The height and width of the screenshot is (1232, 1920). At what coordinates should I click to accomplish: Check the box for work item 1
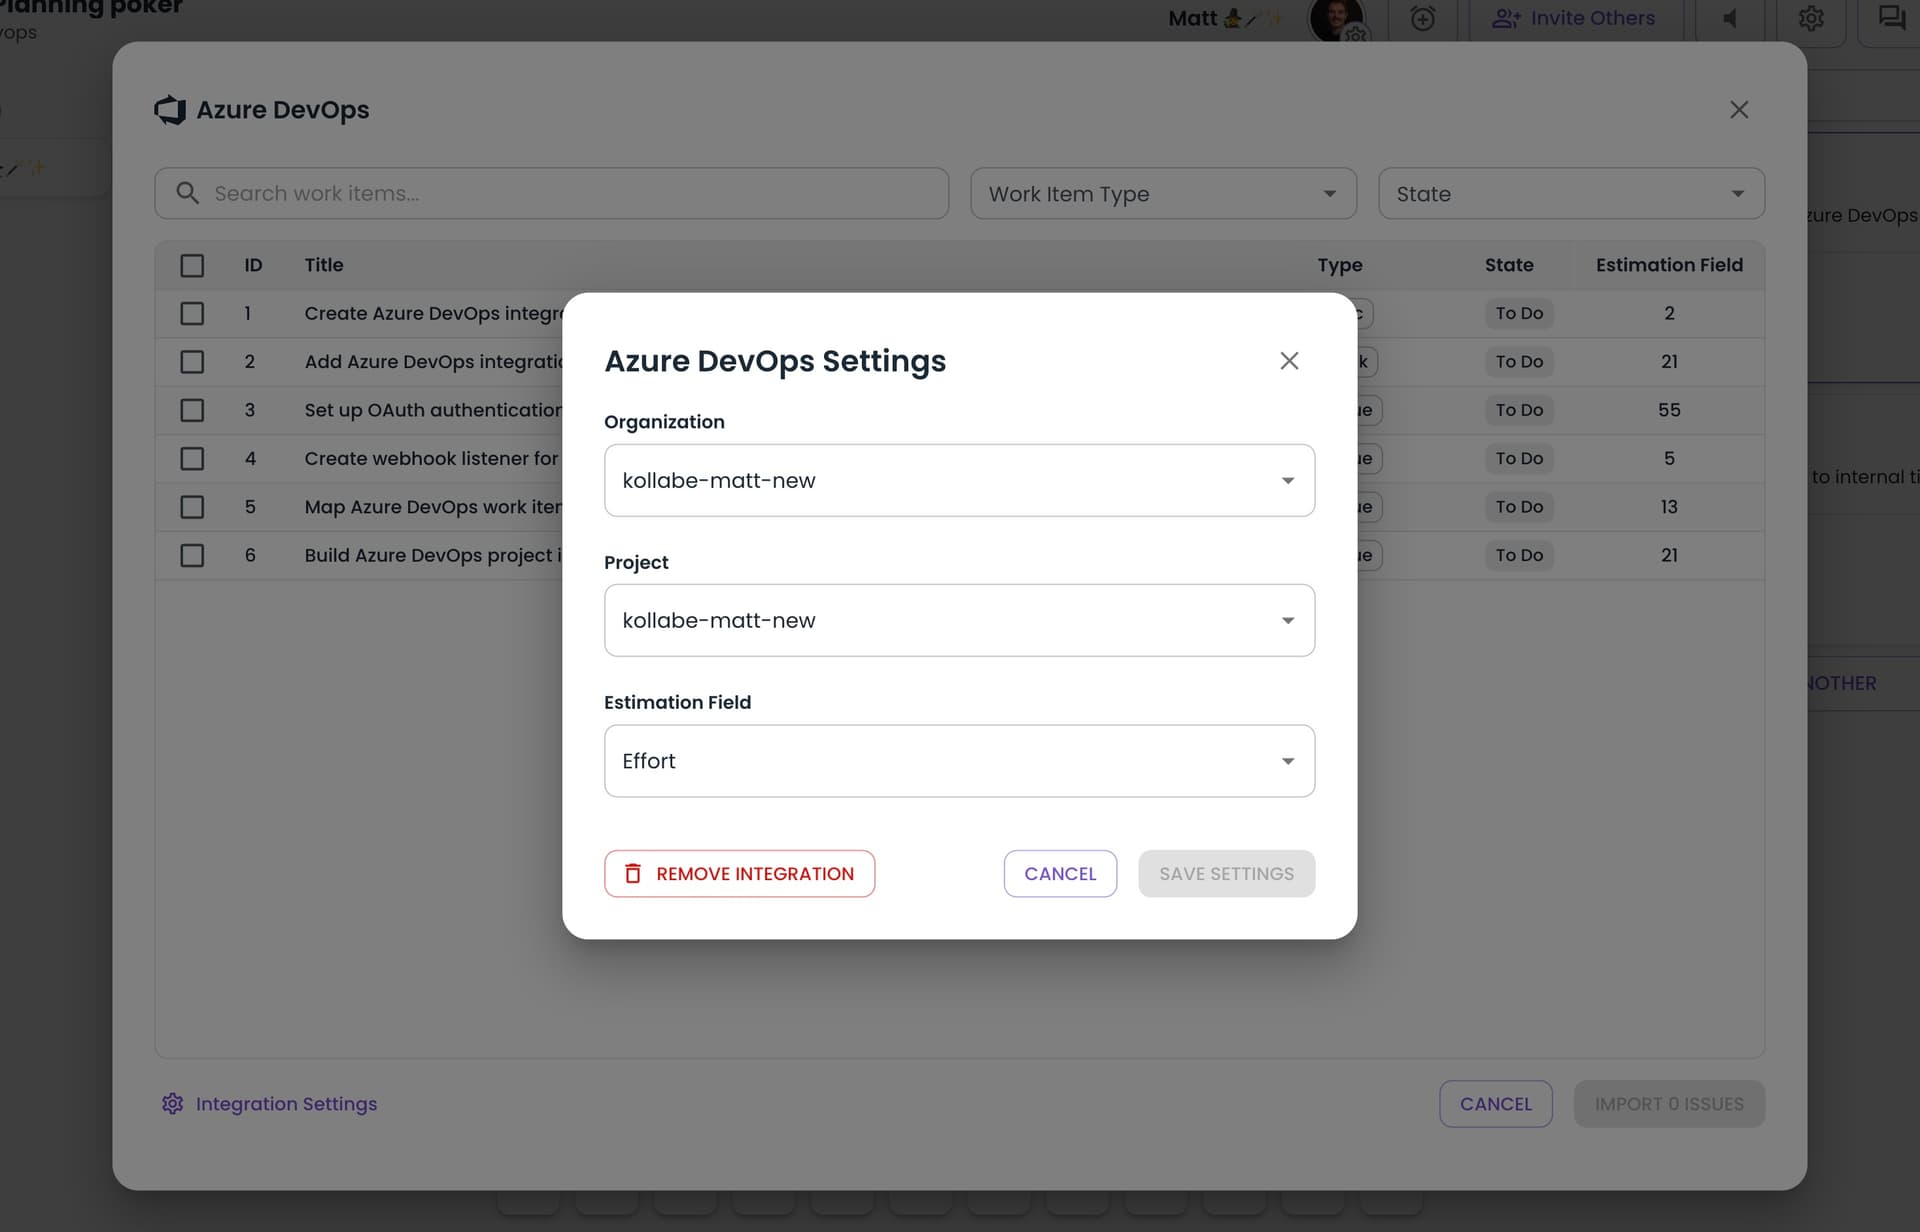192,314
